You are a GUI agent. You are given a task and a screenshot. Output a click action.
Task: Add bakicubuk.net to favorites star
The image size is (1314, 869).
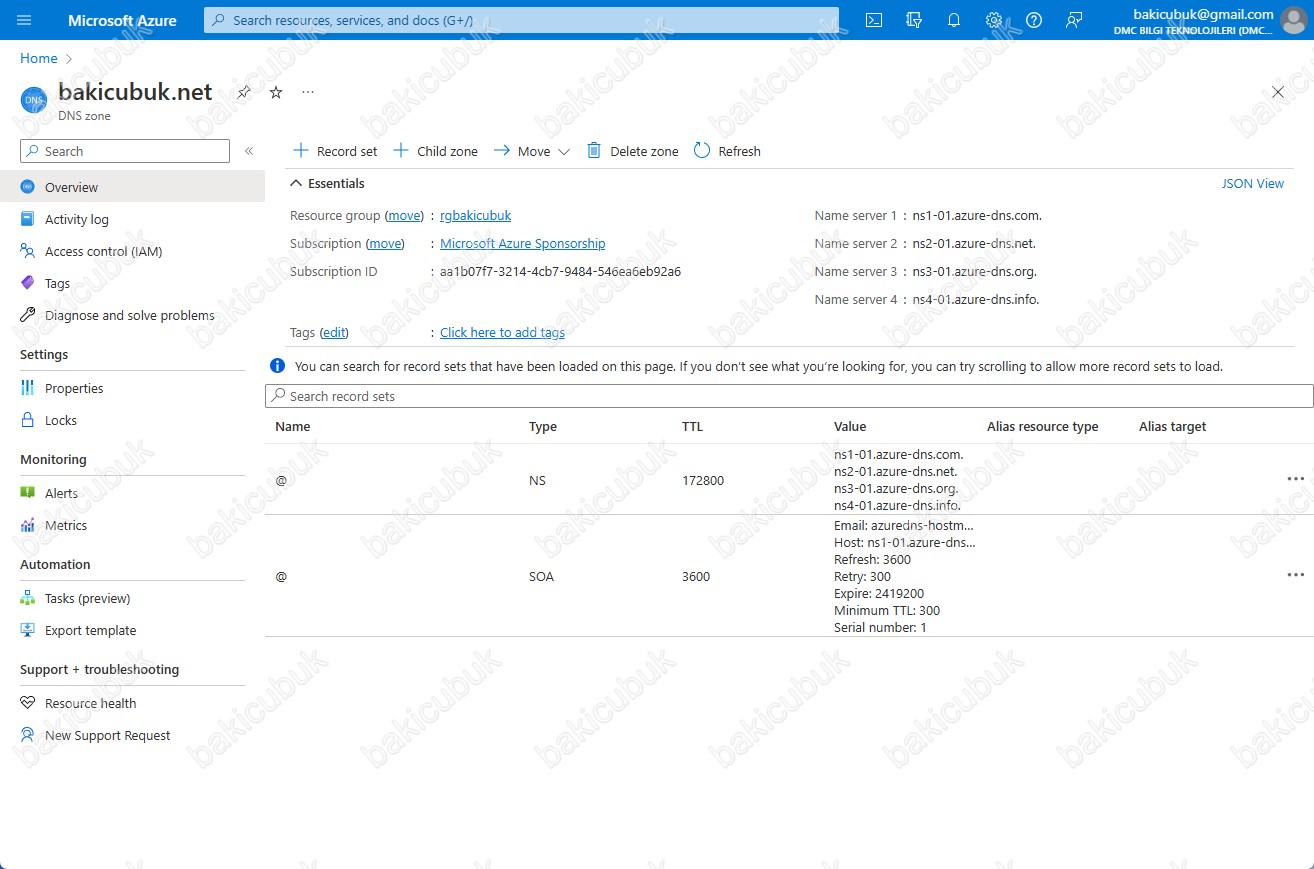tap(276, 92)
